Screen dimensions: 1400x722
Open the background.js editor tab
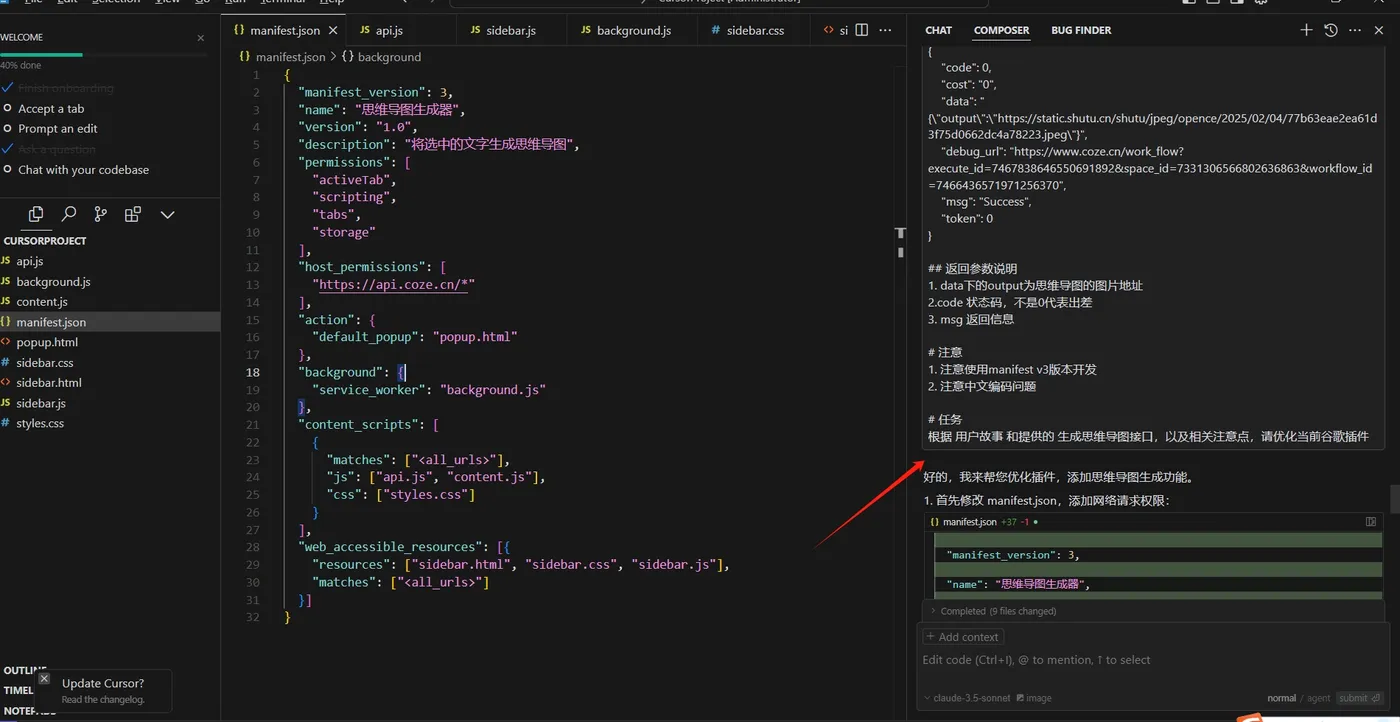633,30
